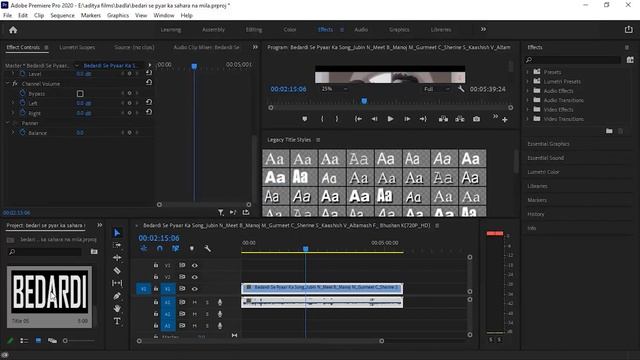The height and width of the screenshot is (360, 640).
Task: Click new custom bin in Effects panel
Action: [x=609, y=131]
